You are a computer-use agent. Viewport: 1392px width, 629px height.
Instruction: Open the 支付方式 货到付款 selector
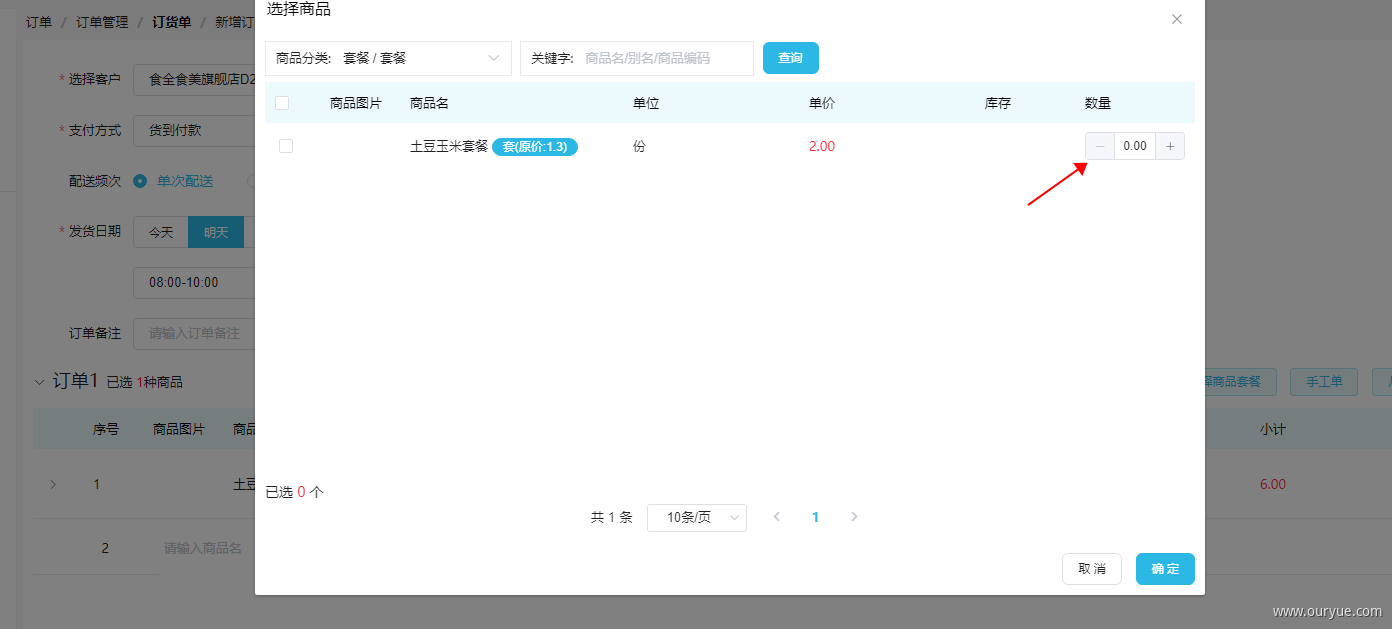[194, 130]
